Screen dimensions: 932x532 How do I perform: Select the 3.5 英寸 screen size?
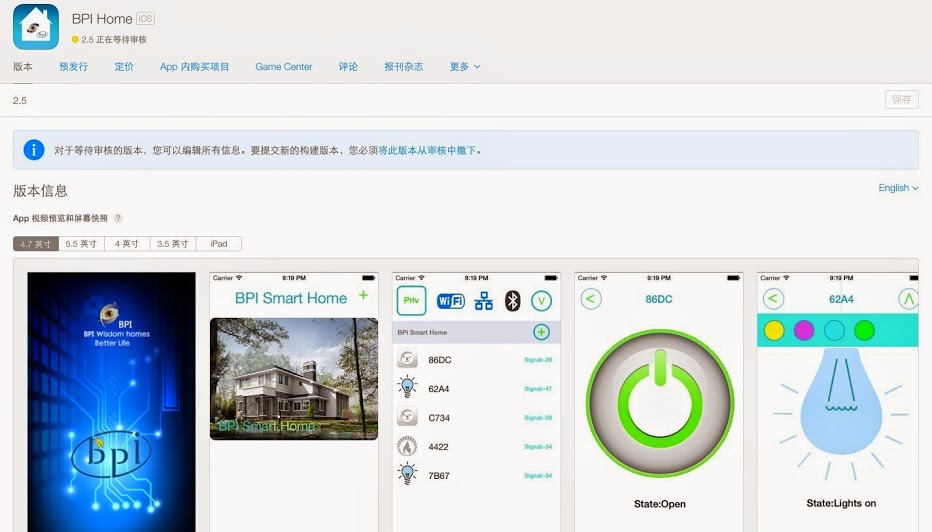(173, 244)
